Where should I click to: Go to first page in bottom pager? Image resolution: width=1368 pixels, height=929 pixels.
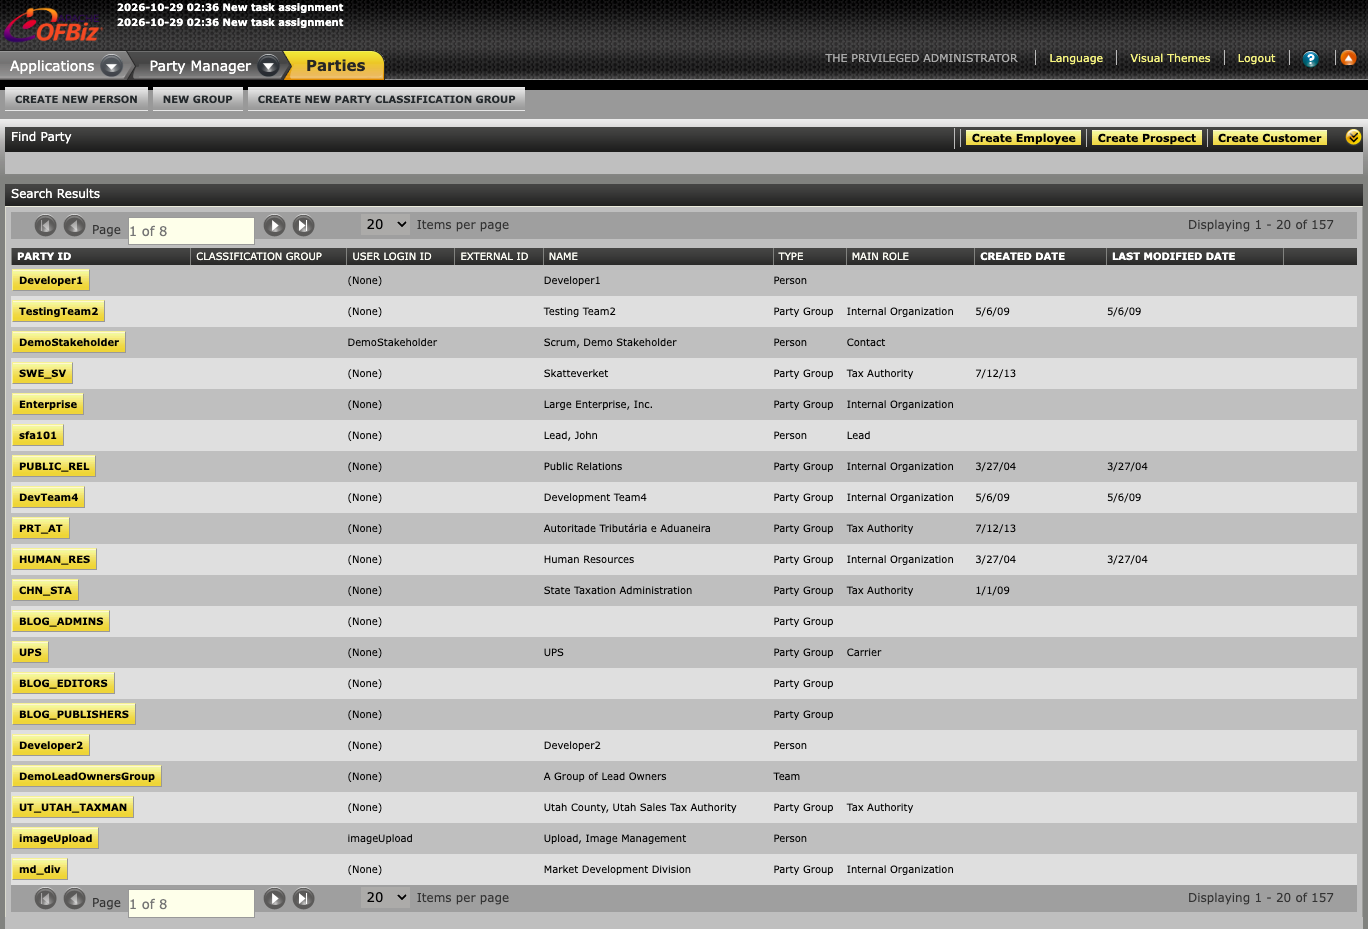(x=46, y=899)
